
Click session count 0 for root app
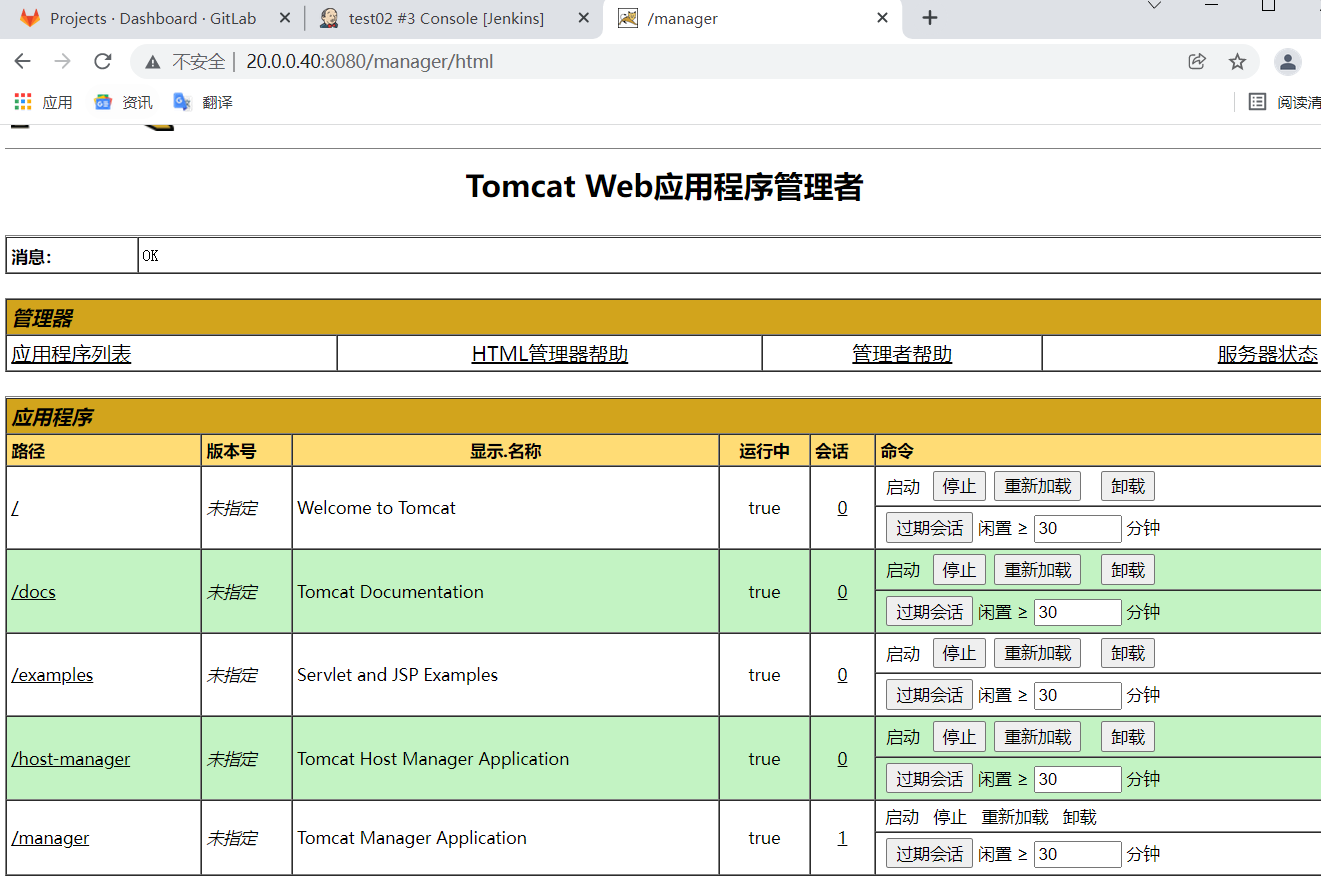[x=842, y=508]
